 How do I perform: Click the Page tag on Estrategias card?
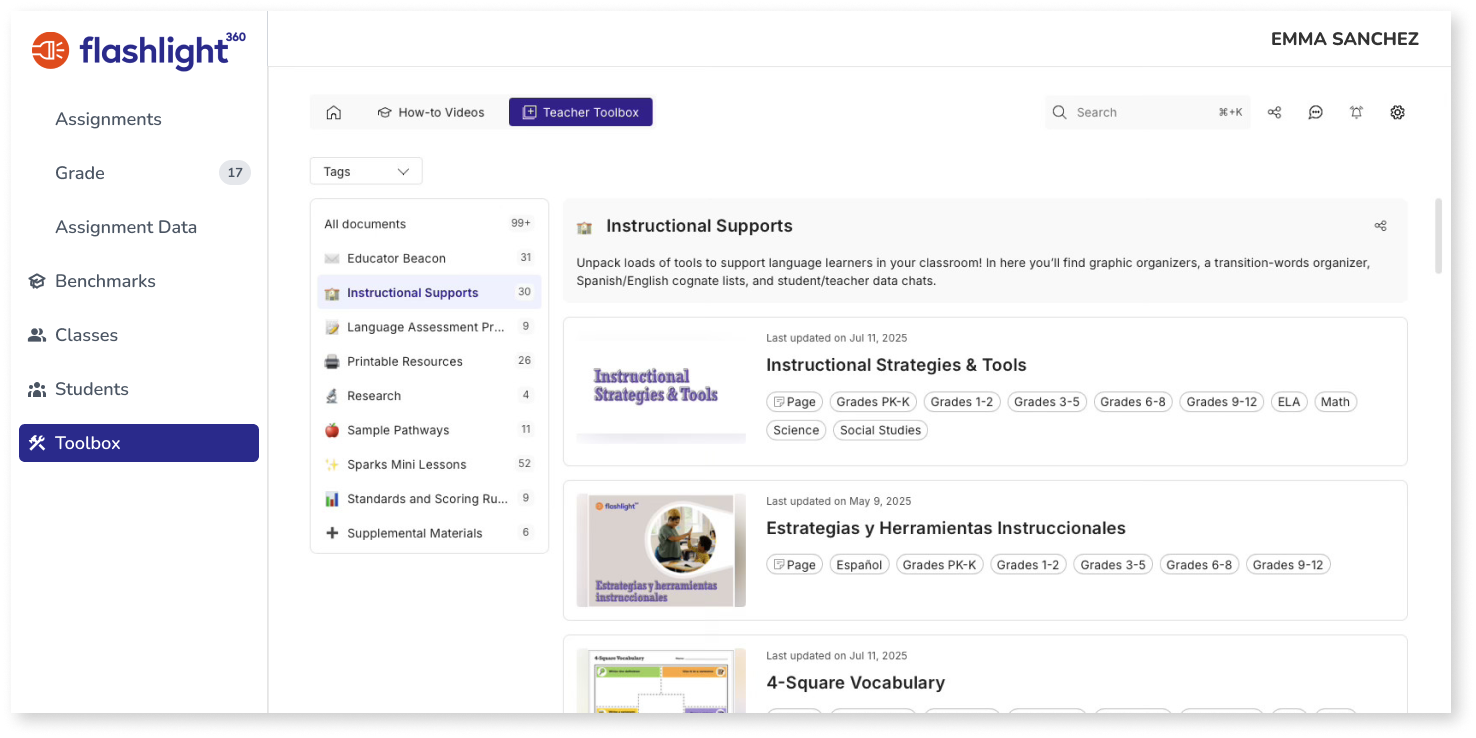[x=795, y=565]
